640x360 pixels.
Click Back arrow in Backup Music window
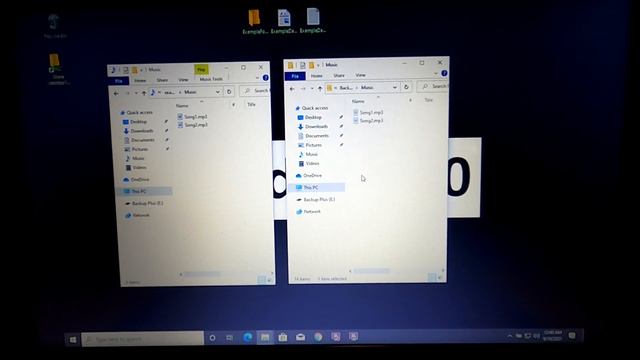point(292,89)
